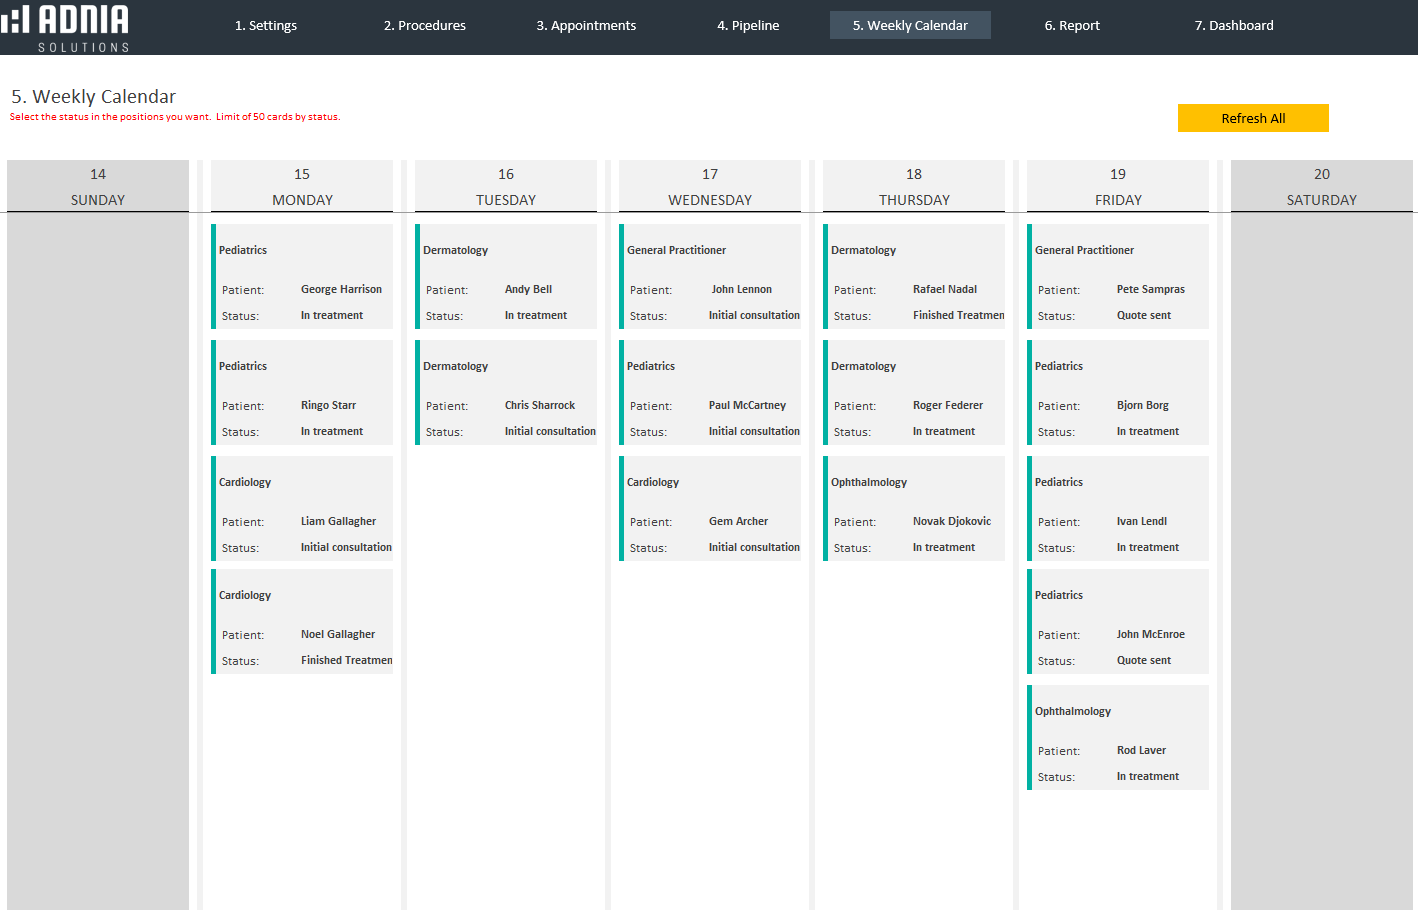Open Novak Djokovic's Ophthalmology card
This screenshot has height=910, width=1418.
click(914, 508)
